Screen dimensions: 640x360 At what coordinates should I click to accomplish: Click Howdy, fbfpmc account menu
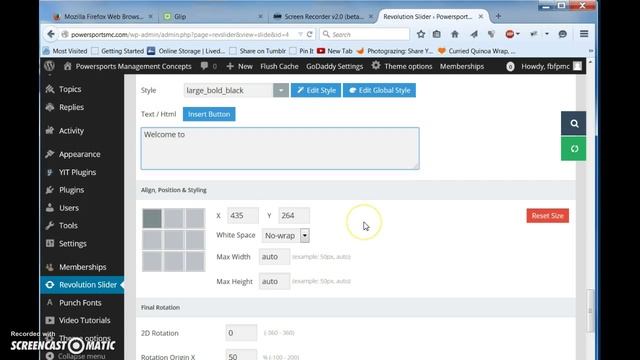[551, 66]
